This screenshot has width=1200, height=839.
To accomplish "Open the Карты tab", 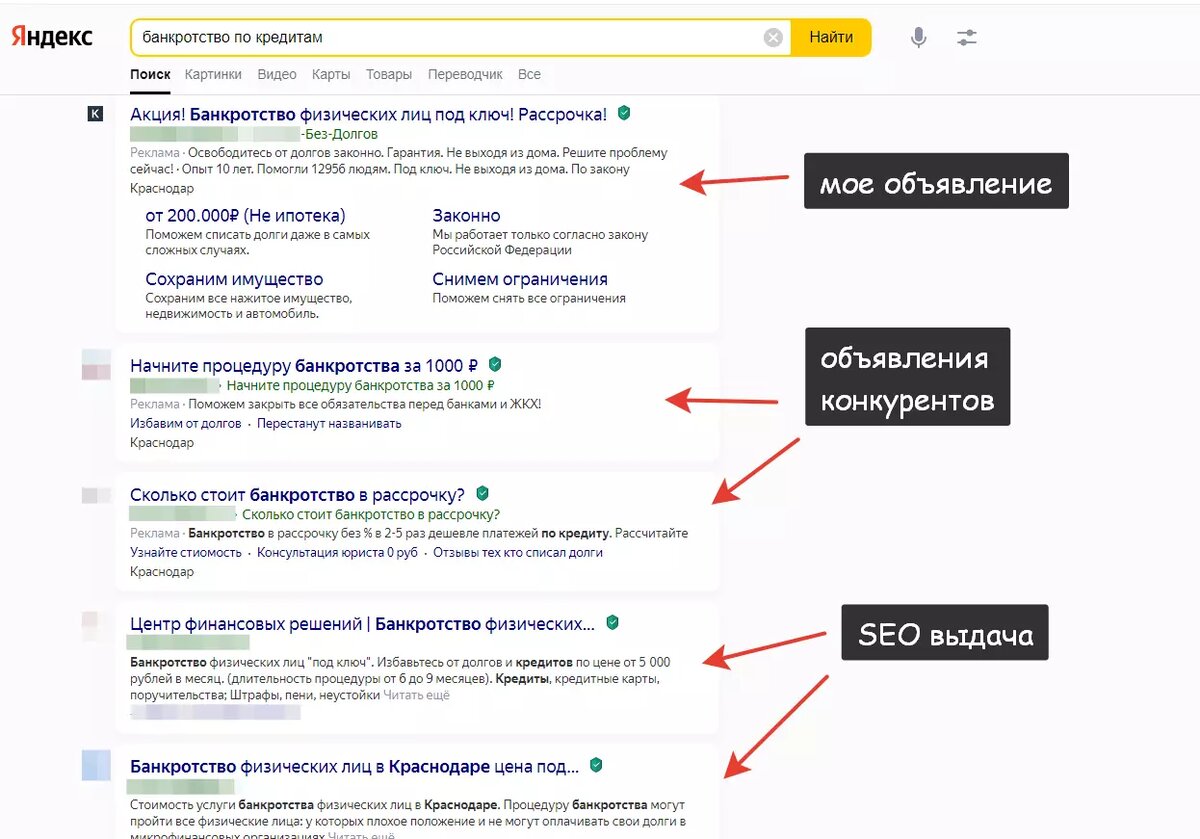I will [331, 75].
